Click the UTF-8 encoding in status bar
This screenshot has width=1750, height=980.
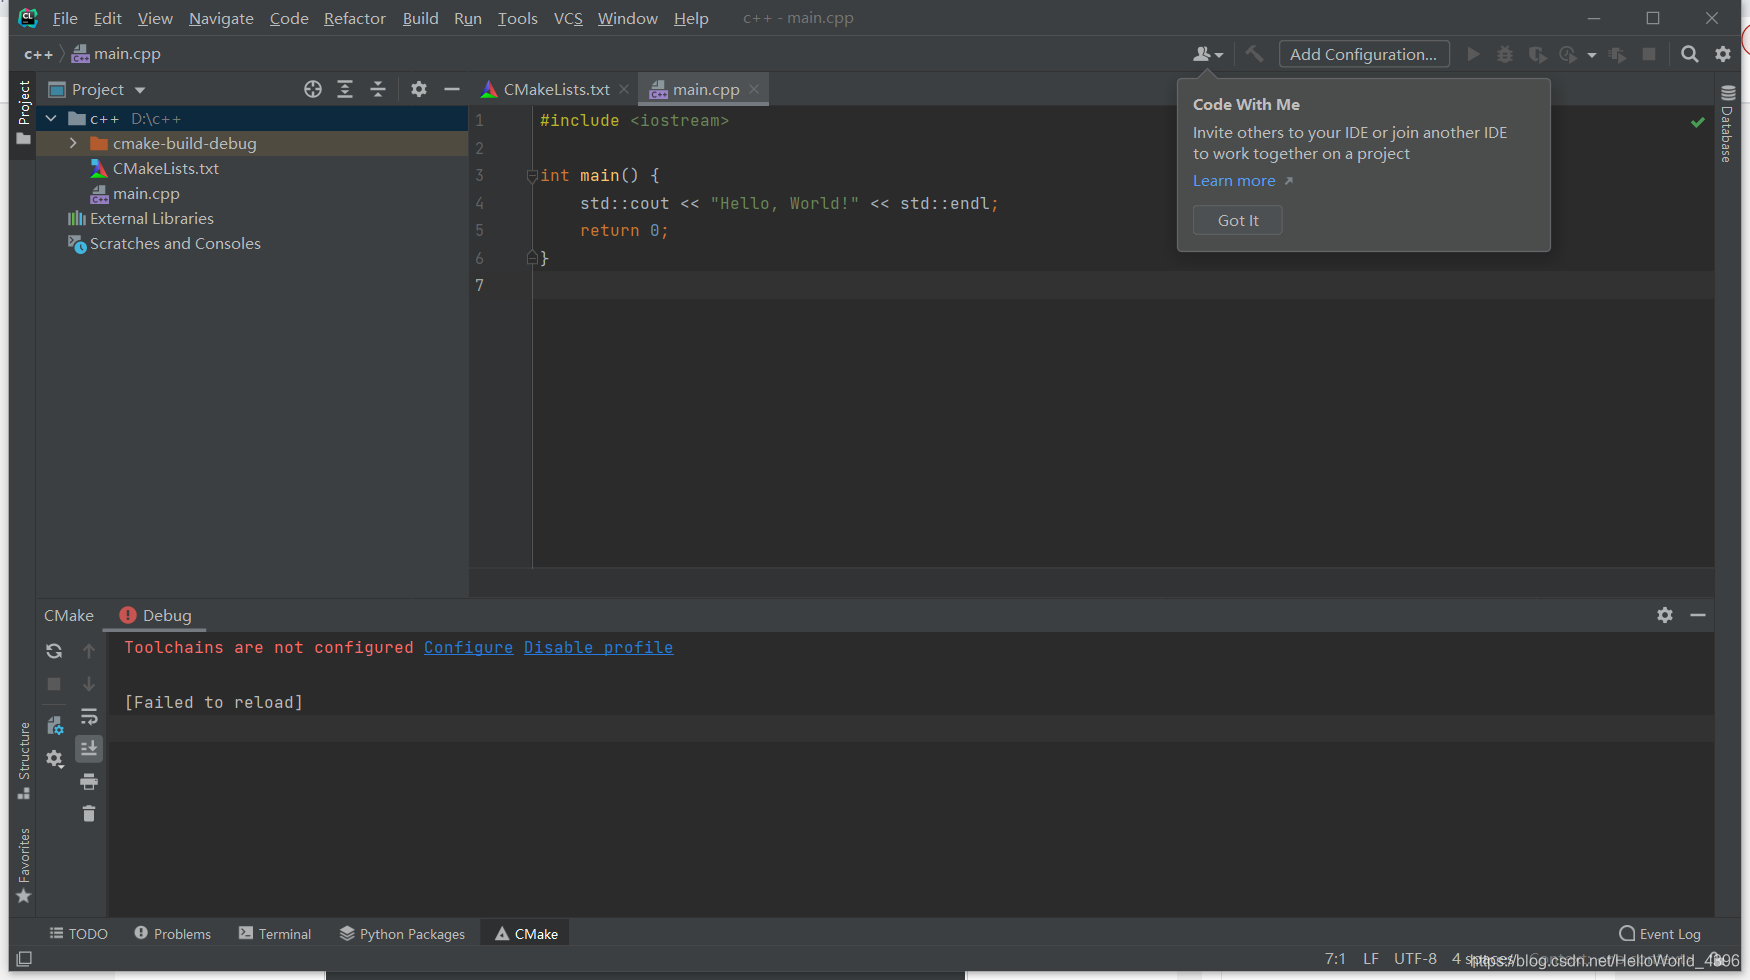[1415, 958]
